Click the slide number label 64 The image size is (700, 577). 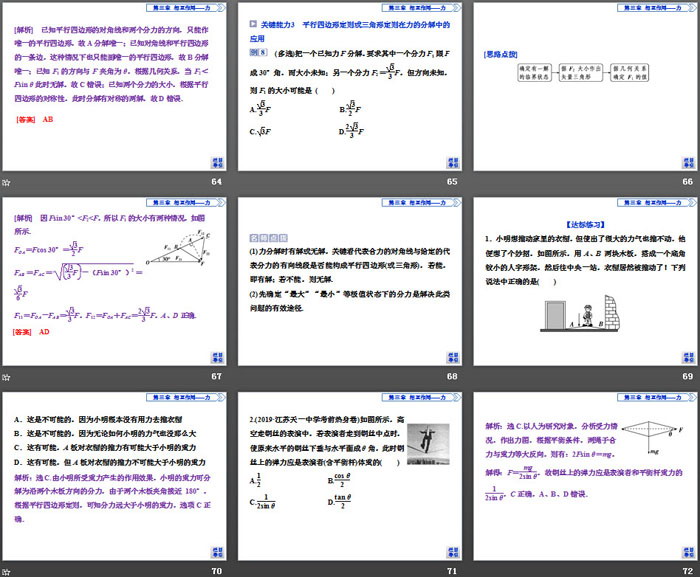pos(217,182)
